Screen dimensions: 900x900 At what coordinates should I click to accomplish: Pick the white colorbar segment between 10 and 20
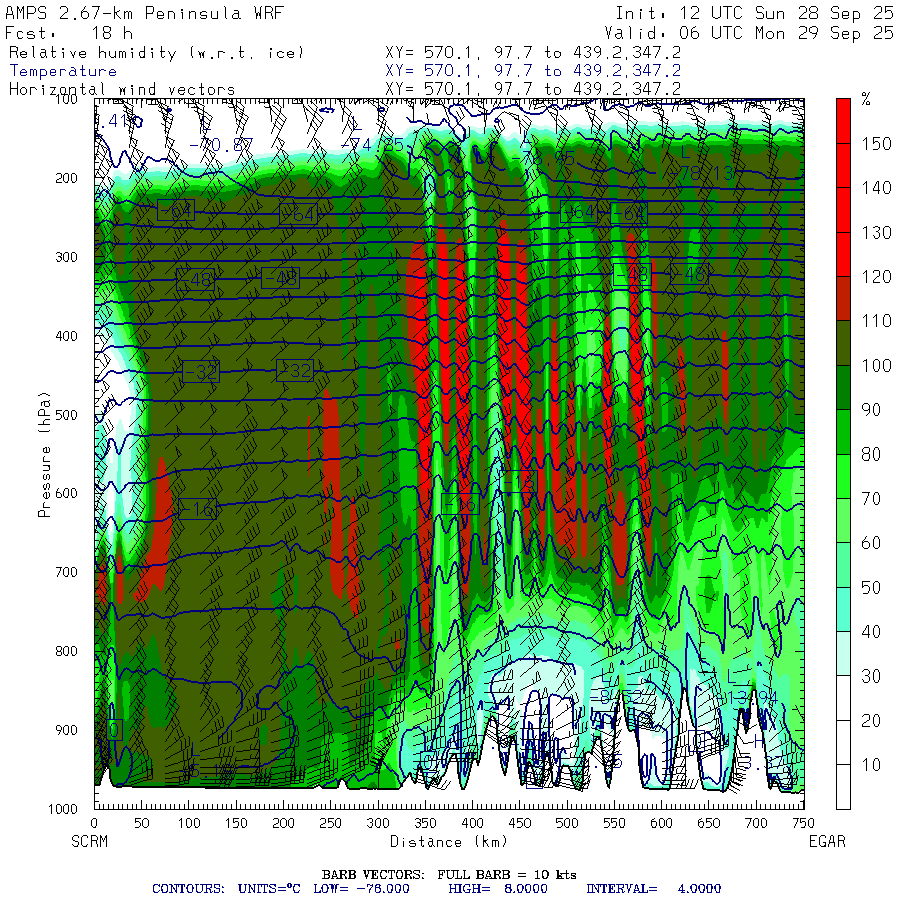point(843,743)
